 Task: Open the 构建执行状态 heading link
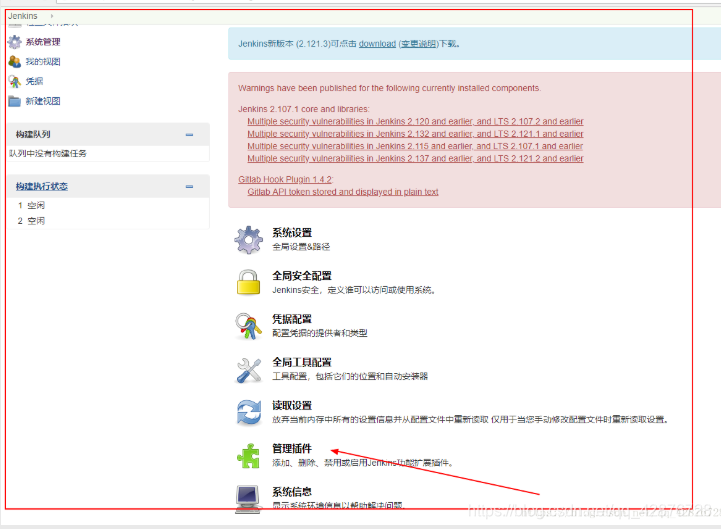pyautogui.click(x=41, y=186)
